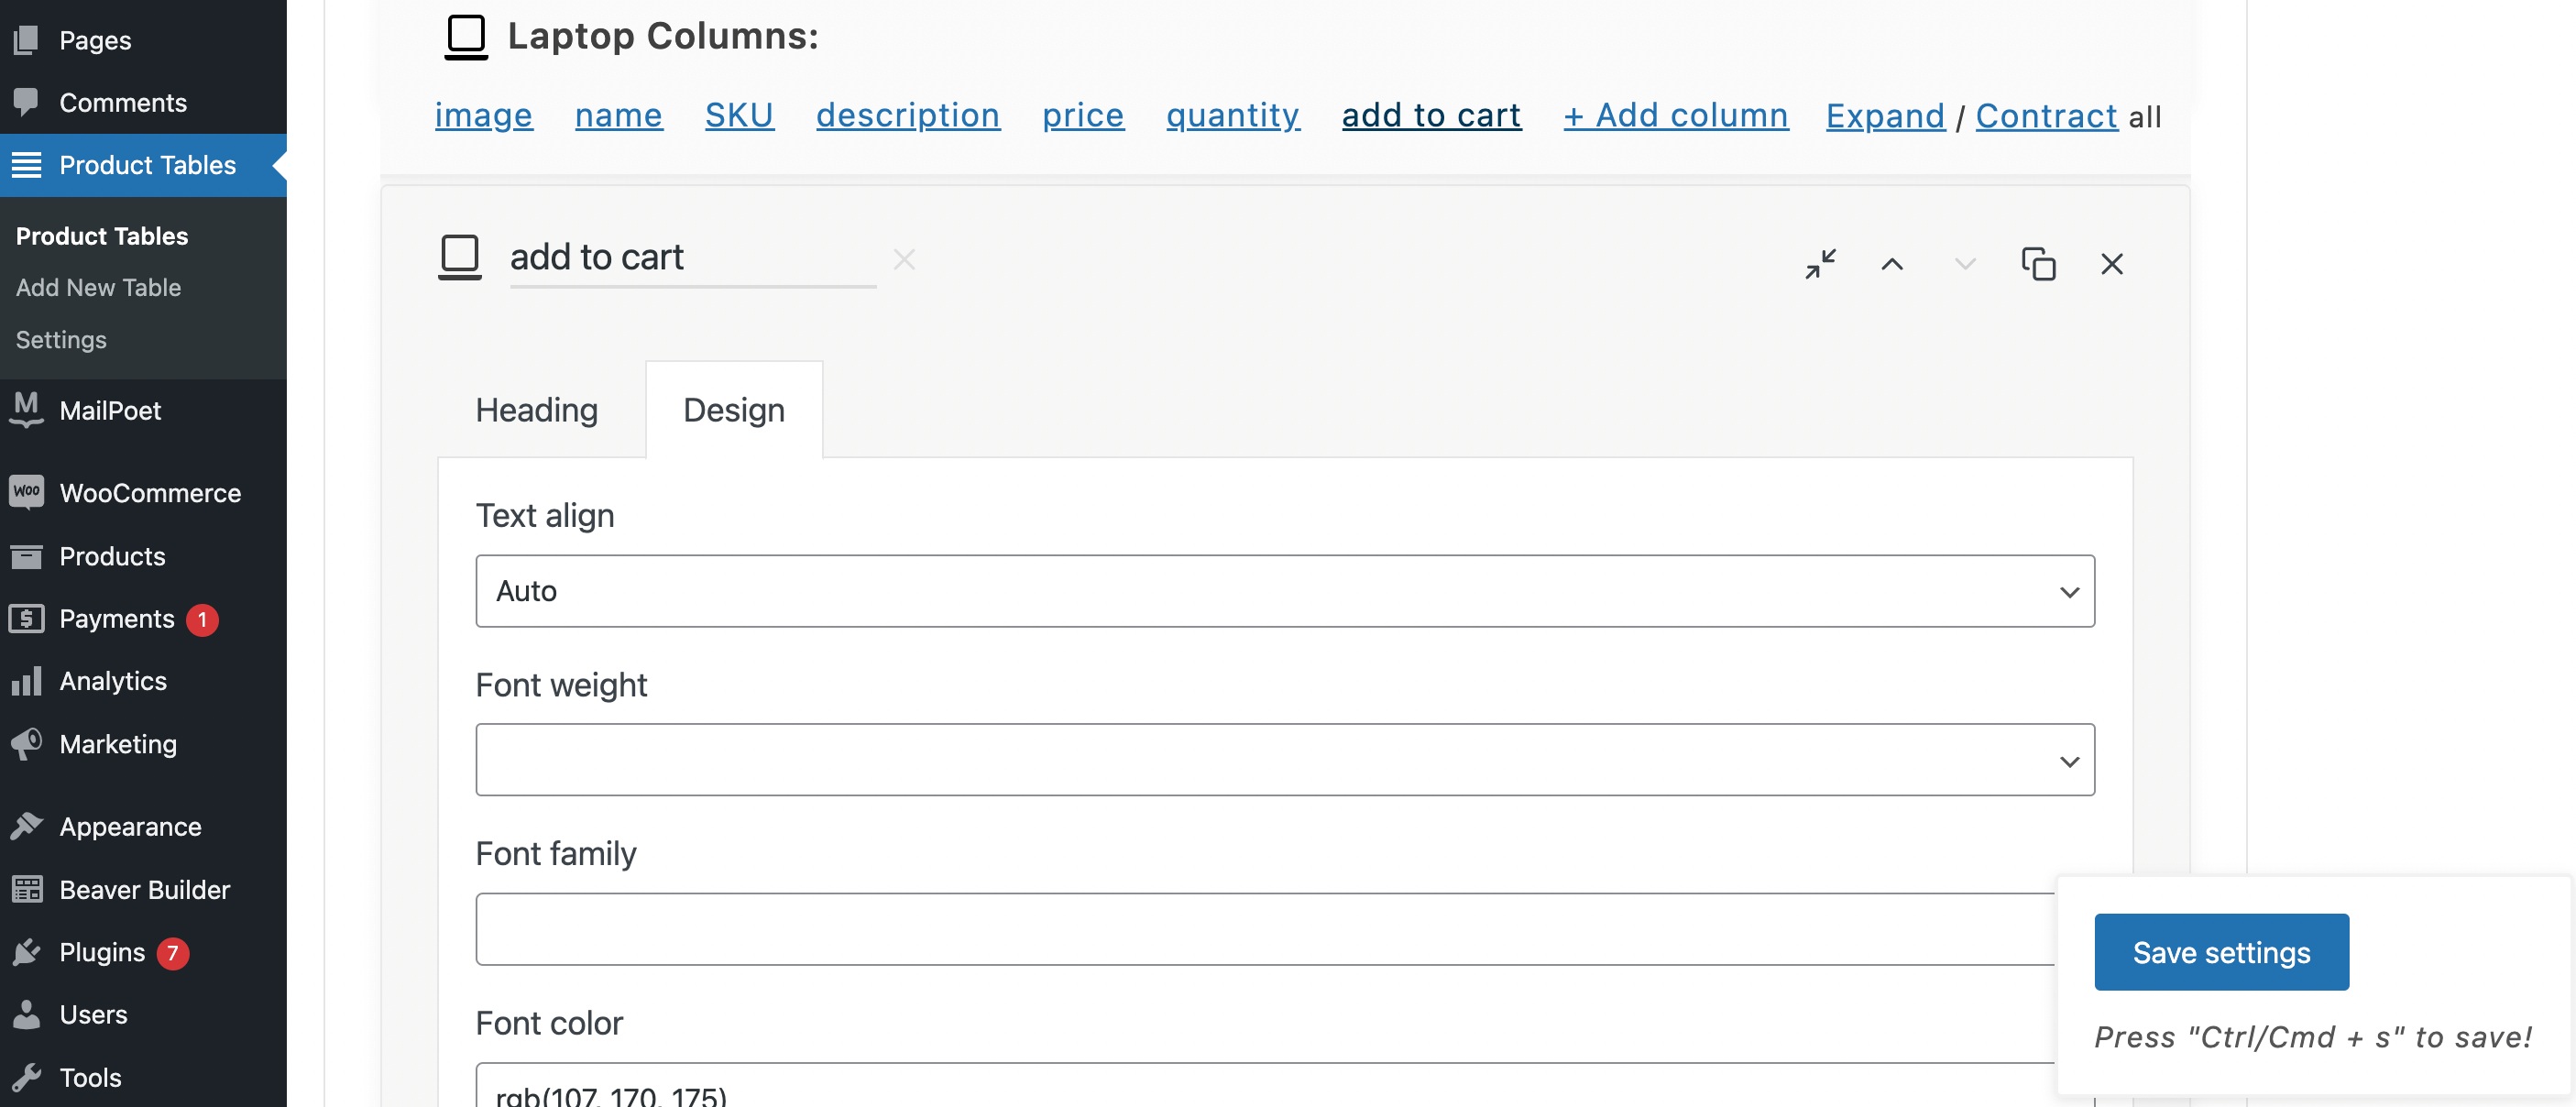Duplicate the add to cart column
2576x1107 pixels.
pyautogui.click(x=2038, y=264)
